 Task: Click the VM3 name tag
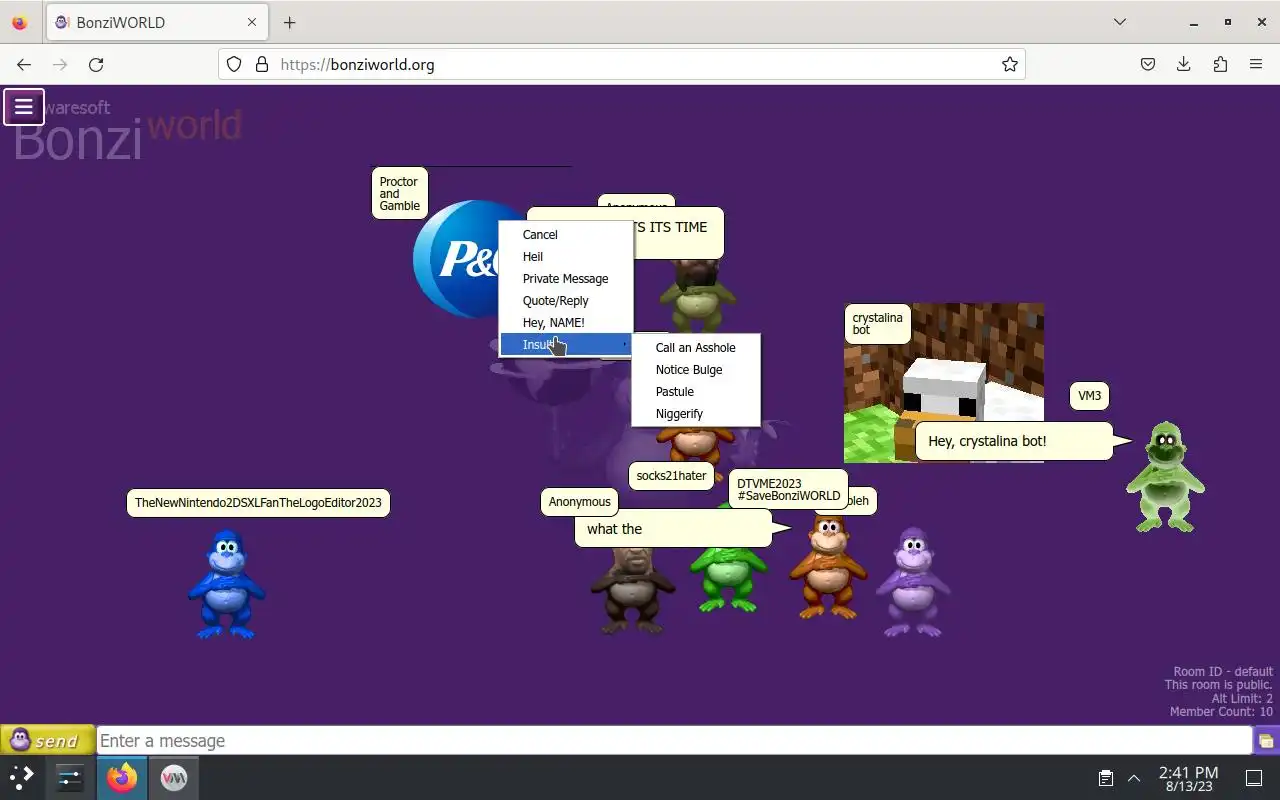coord(1090,396)
